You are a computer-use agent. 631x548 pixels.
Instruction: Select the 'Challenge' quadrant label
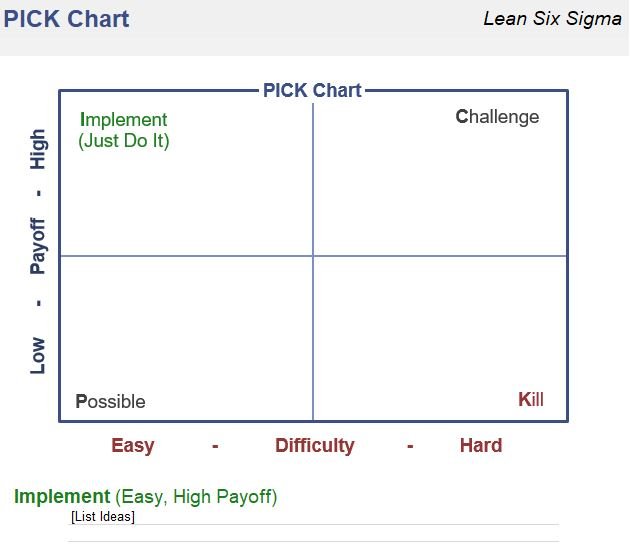[497, 117]
